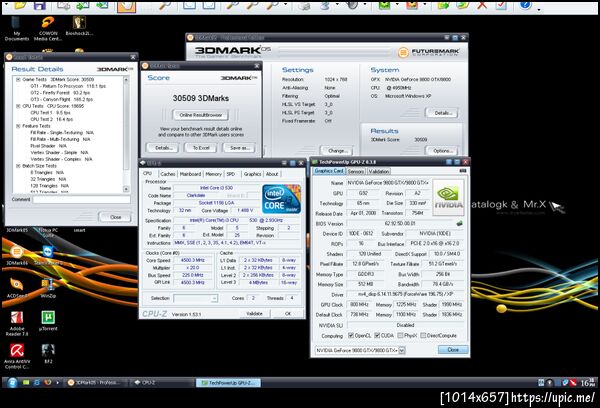Click the floppy disk Save icon in top toolbar
This screenshot has height=408, width=600.
[39, 5]
